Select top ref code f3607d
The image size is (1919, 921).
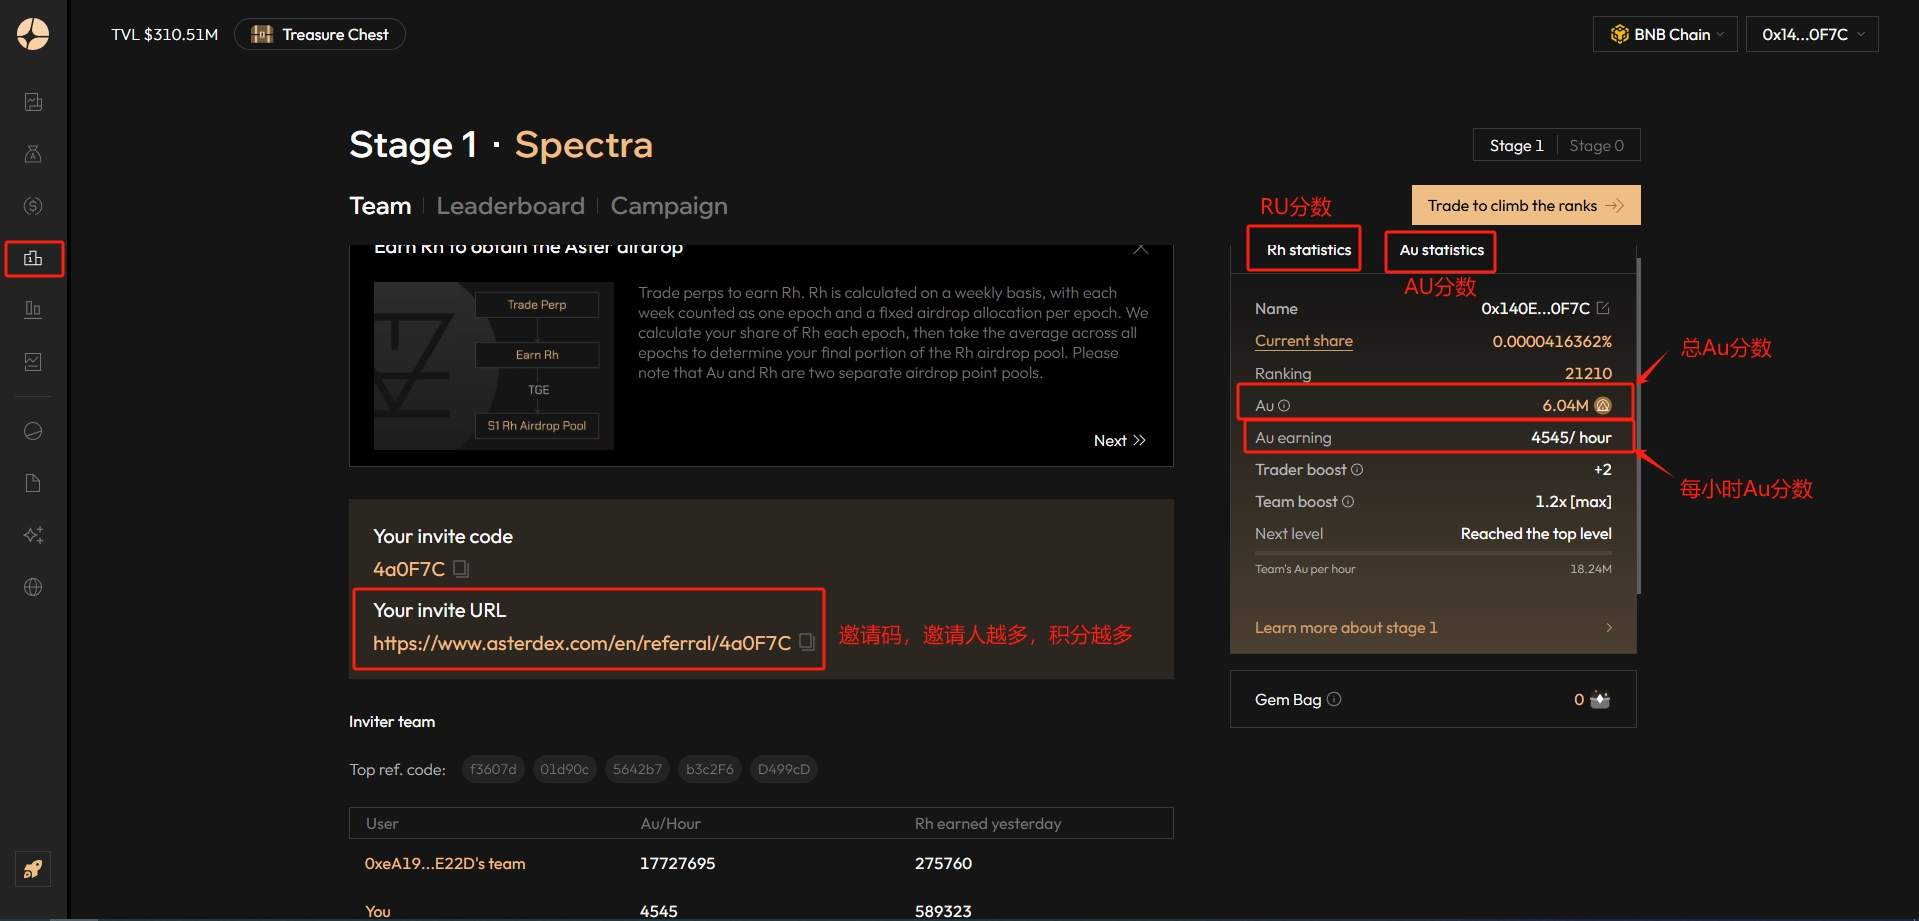[493, 769]
